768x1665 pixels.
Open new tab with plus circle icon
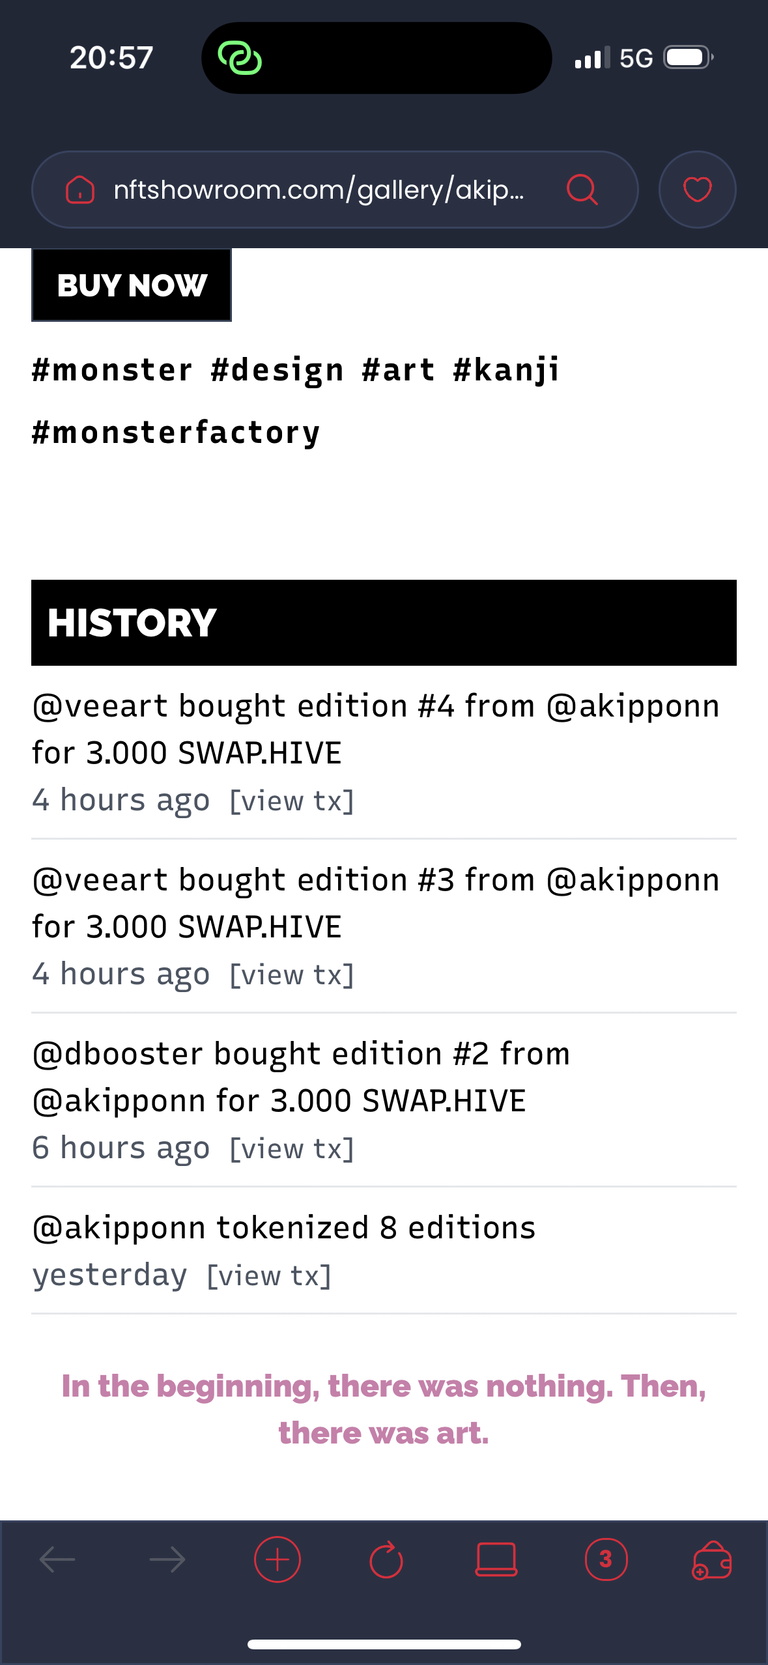click(x=277, y=1559)
